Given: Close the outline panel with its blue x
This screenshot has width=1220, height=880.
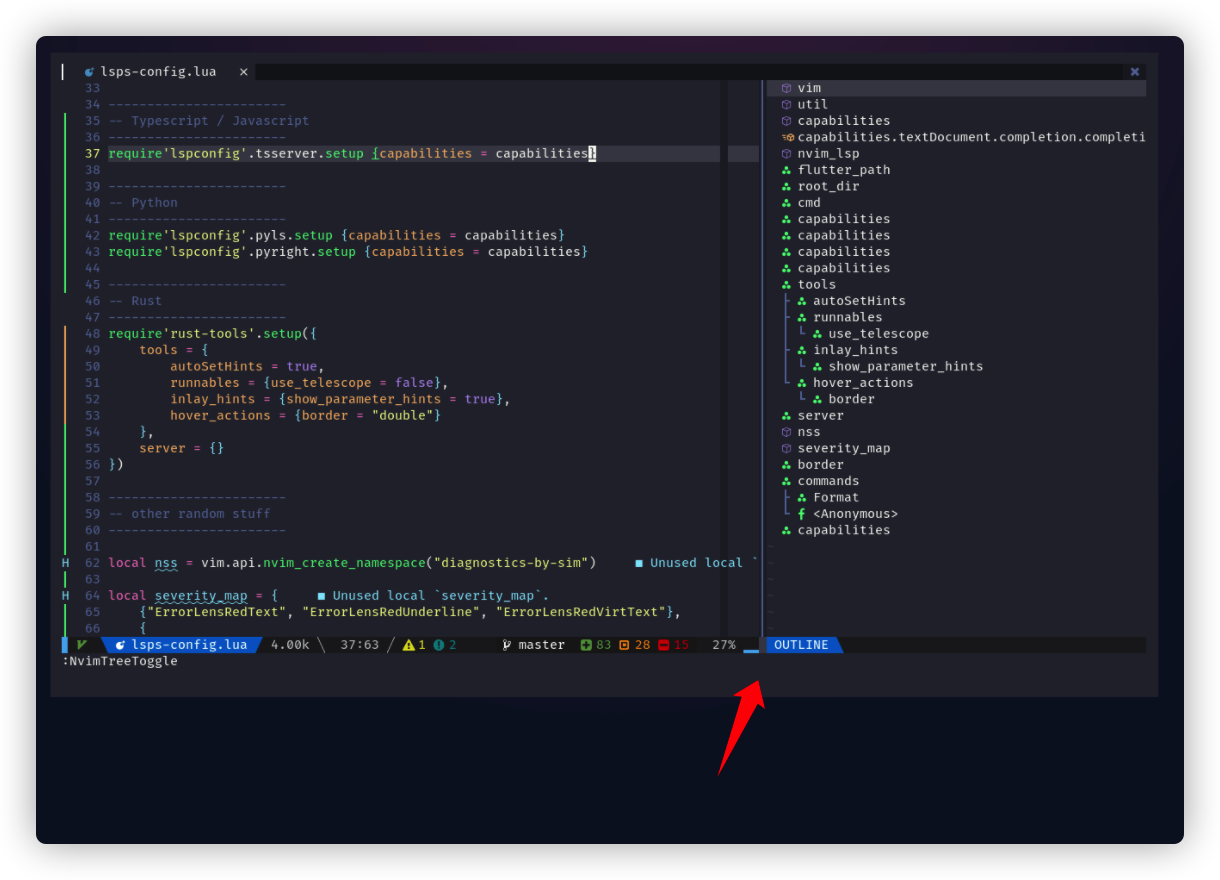Looking at the screenshot, I should [x=1134, y=71].
